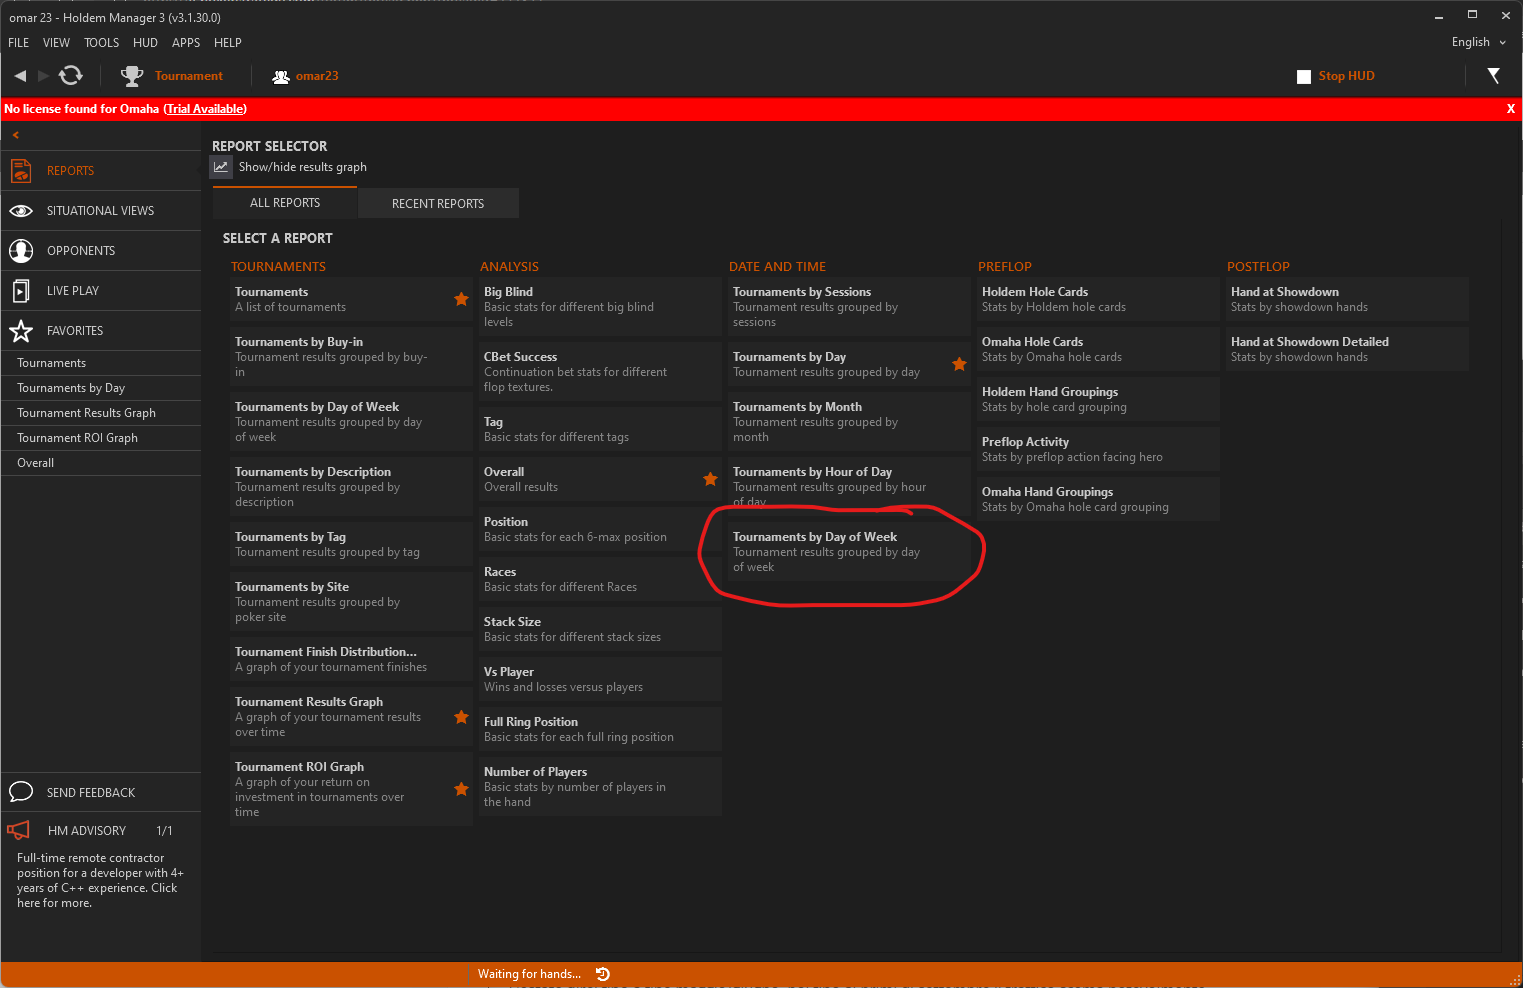This screenshot has height=988, width=1523.
Task: Open the HELP menu
Action: [x=228, y=43]
